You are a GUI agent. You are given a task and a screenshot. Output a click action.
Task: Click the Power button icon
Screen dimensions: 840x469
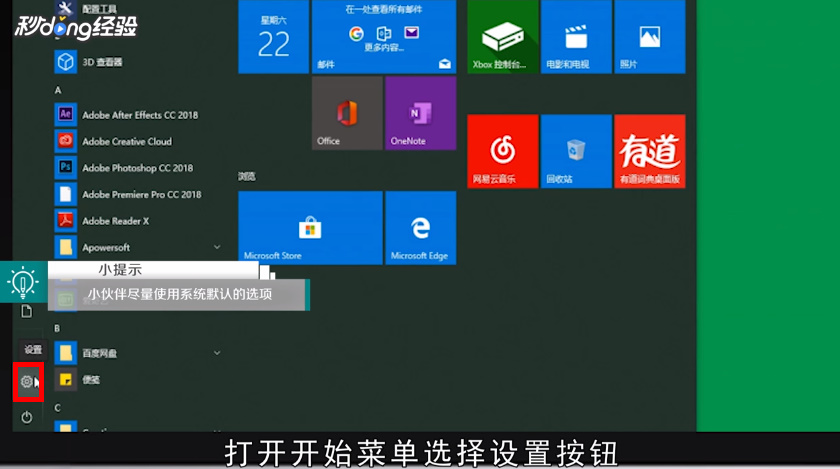pyautogui.click(x=27, y=417)
